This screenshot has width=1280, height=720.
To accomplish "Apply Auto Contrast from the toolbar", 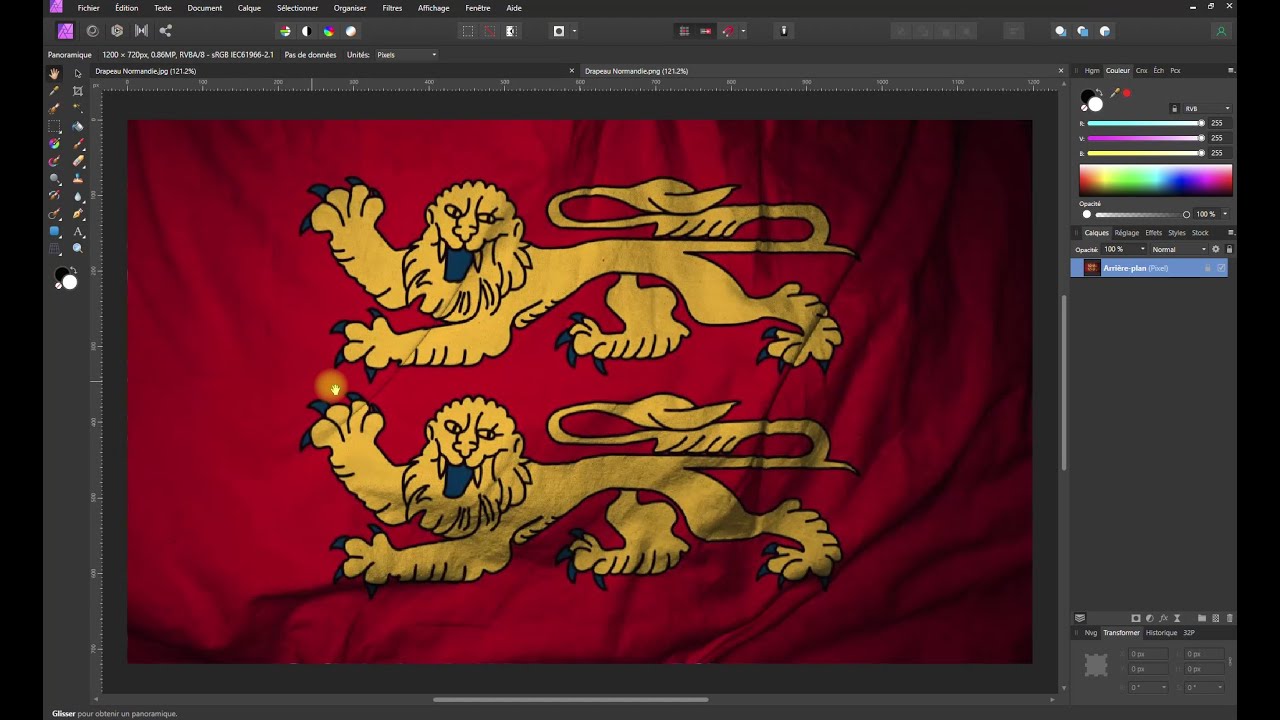I will click(x=307, y=31).
